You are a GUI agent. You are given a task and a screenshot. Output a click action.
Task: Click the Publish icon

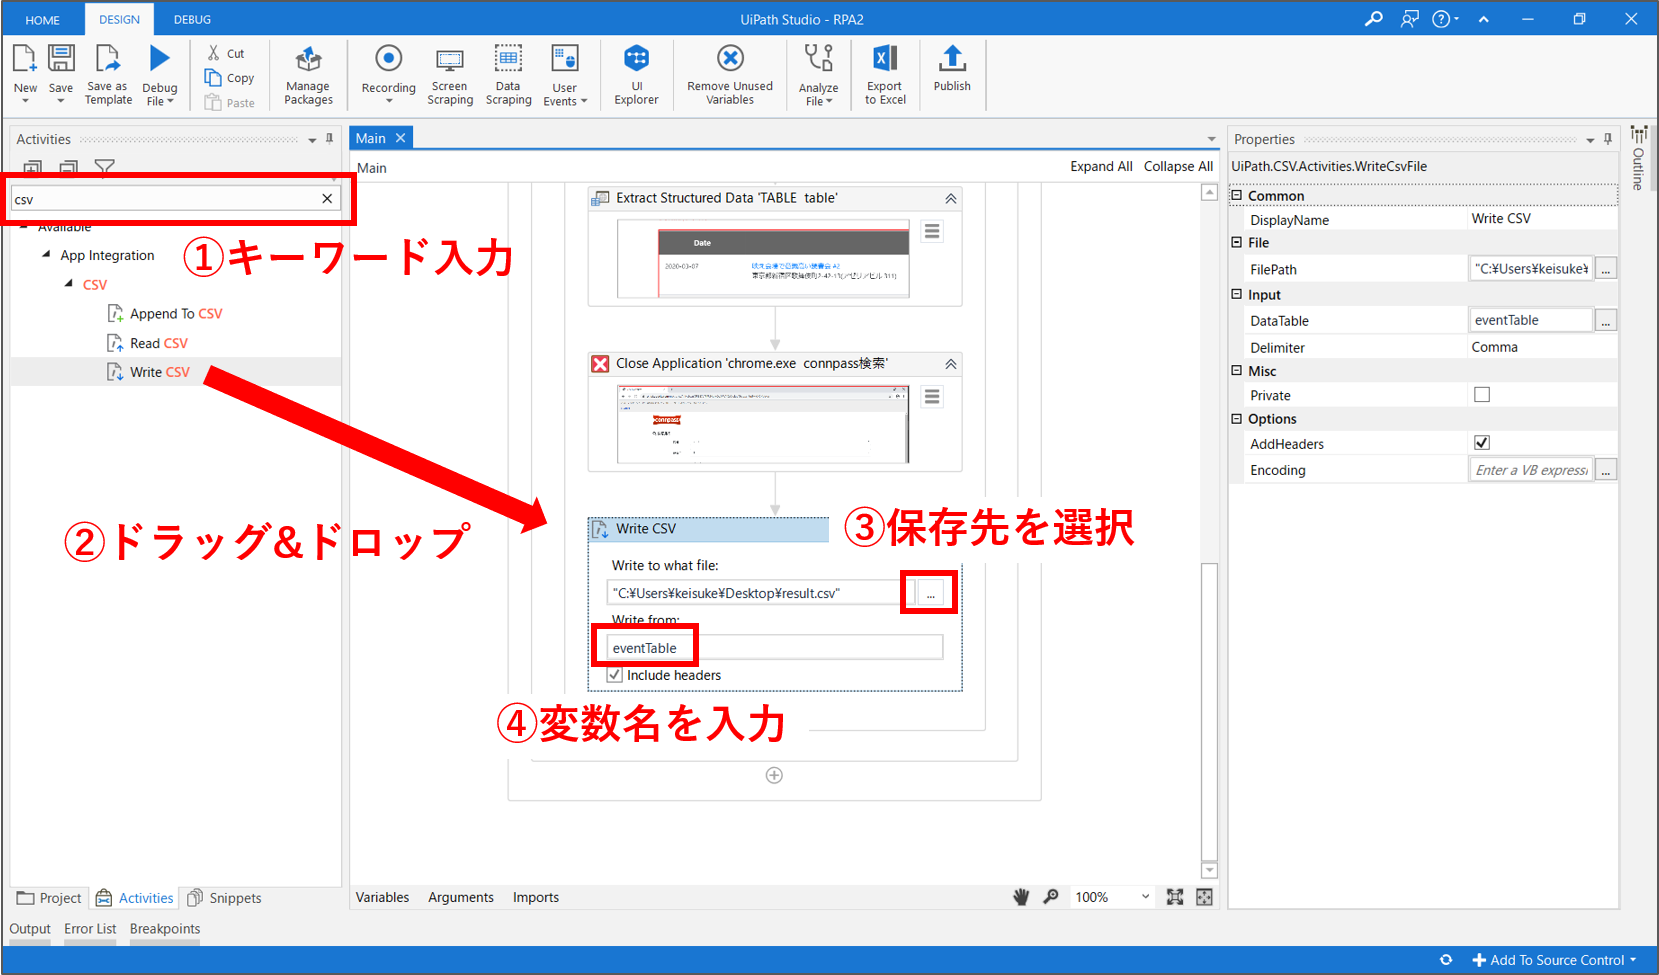click(x=952, y=60)
